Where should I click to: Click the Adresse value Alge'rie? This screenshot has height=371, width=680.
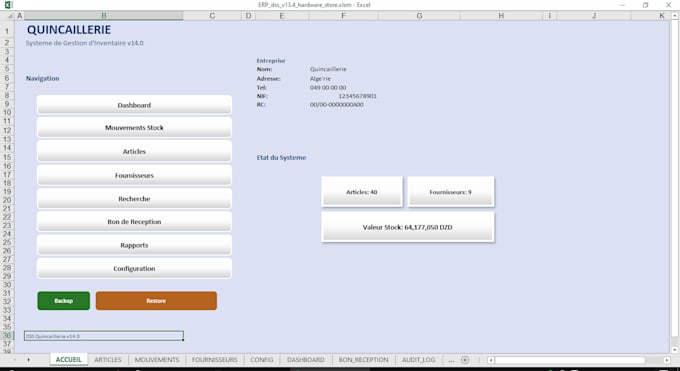point(320,79)
